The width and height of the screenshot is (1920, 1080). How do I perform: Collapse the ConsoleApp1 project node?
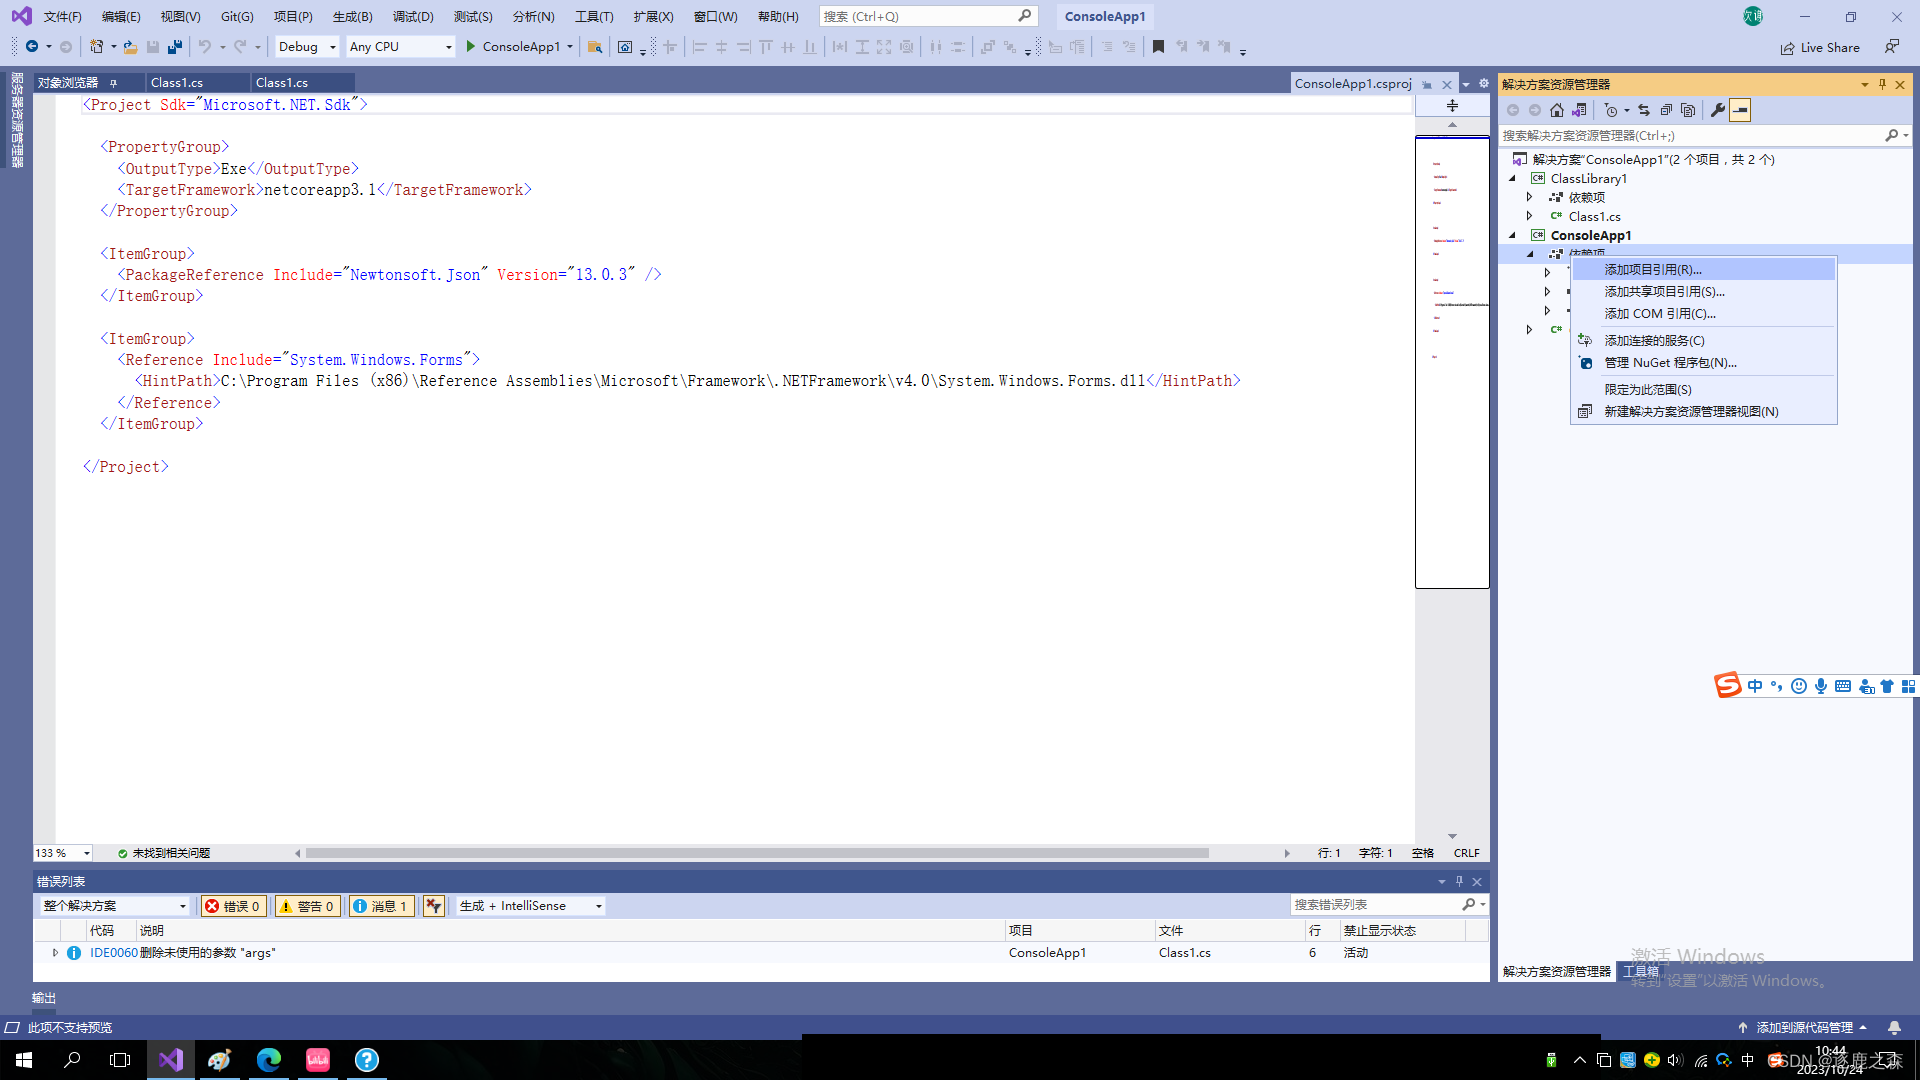point(1512,236)
